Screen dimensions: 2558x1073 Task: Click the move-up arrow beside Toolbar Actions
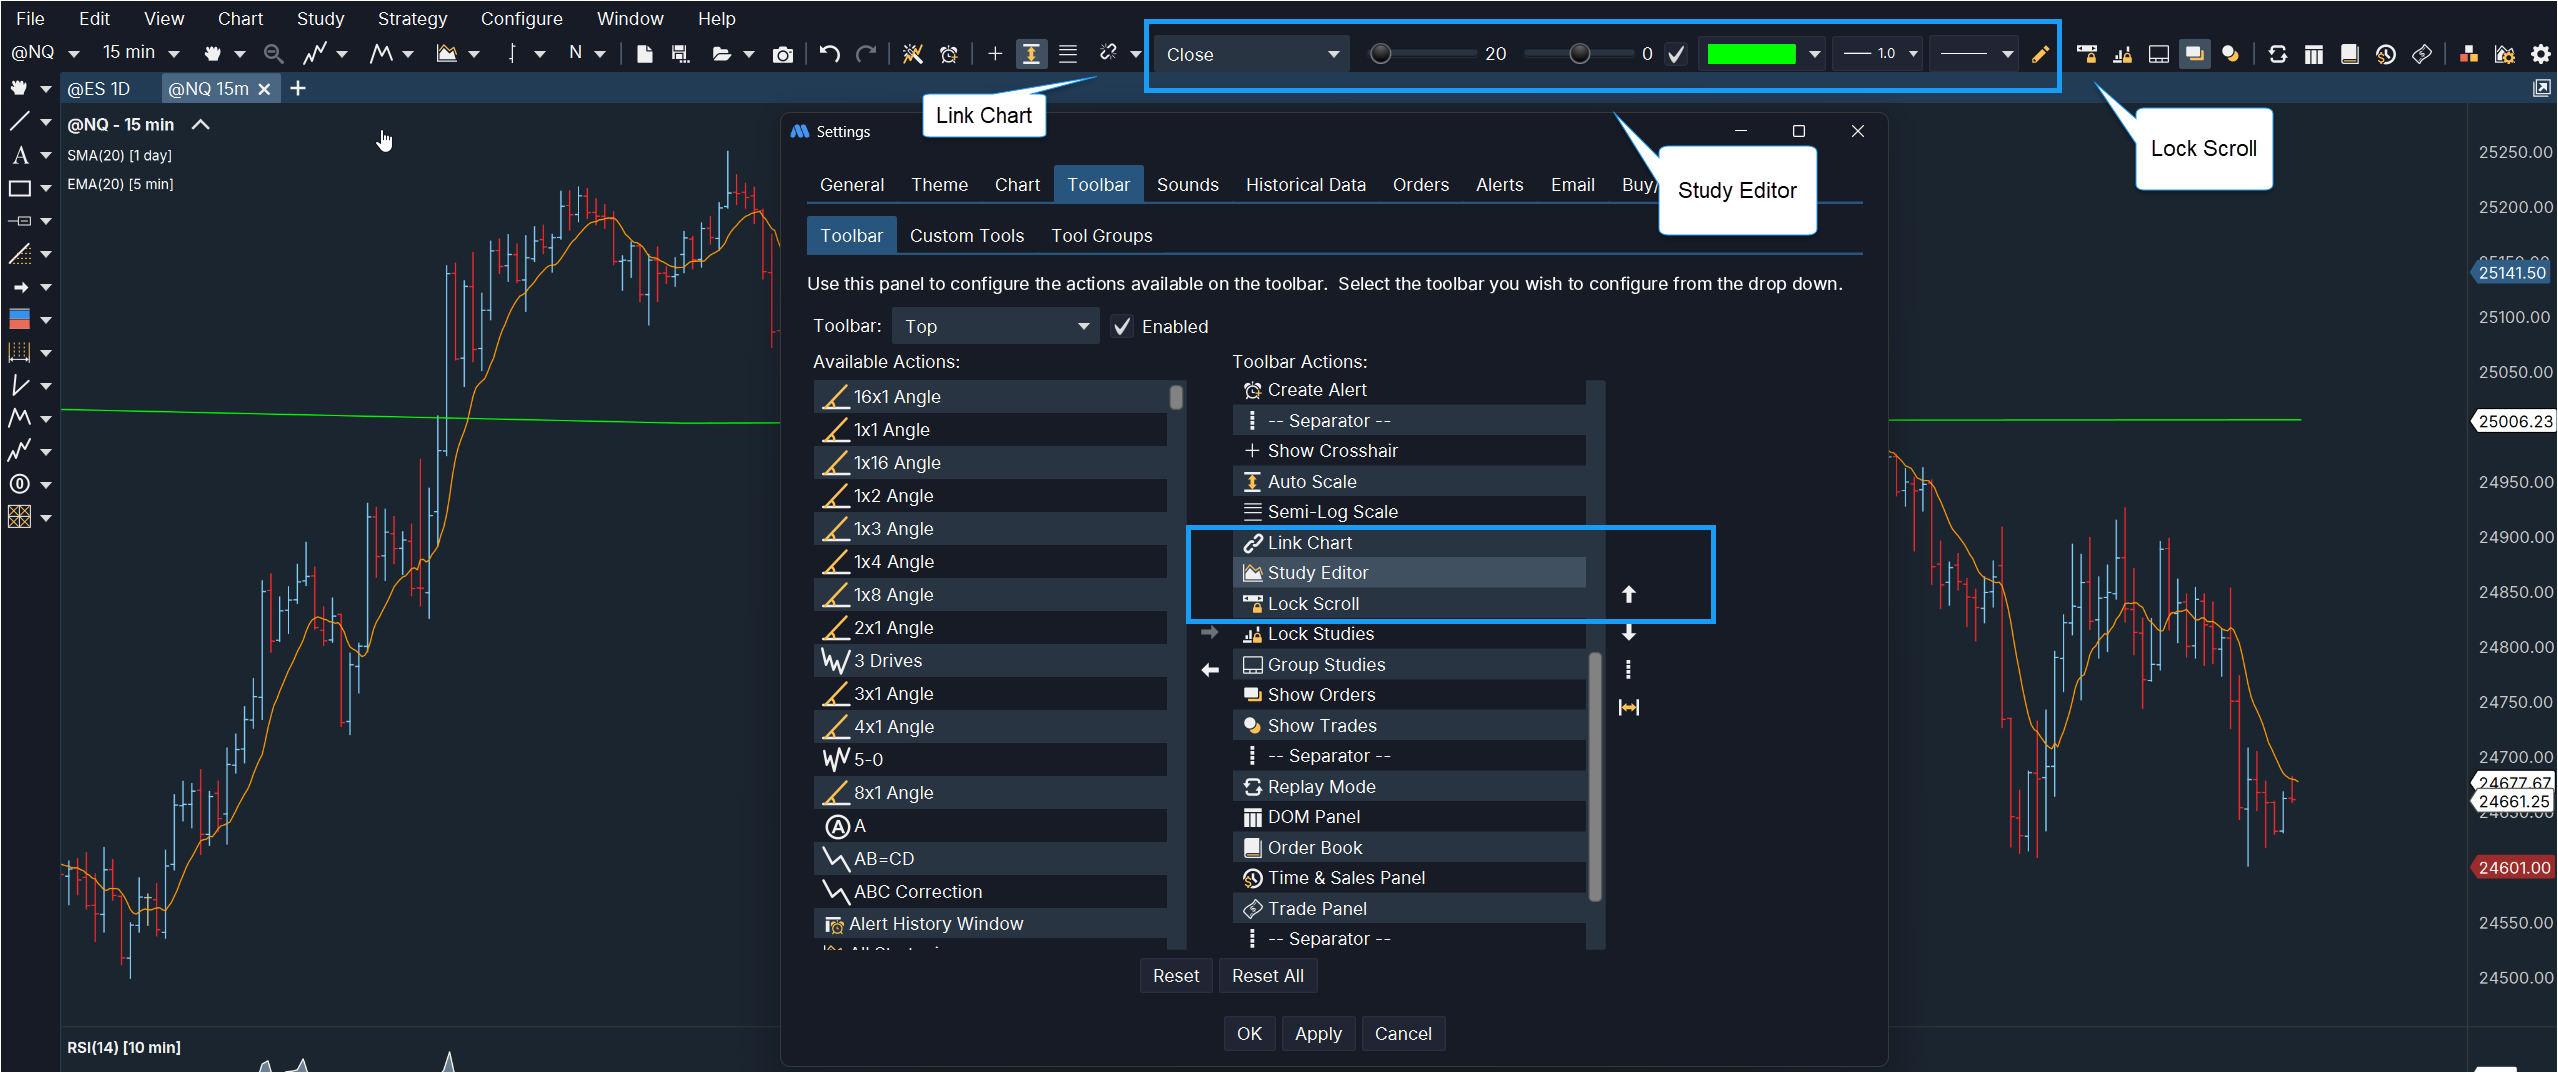point(1628,595)
